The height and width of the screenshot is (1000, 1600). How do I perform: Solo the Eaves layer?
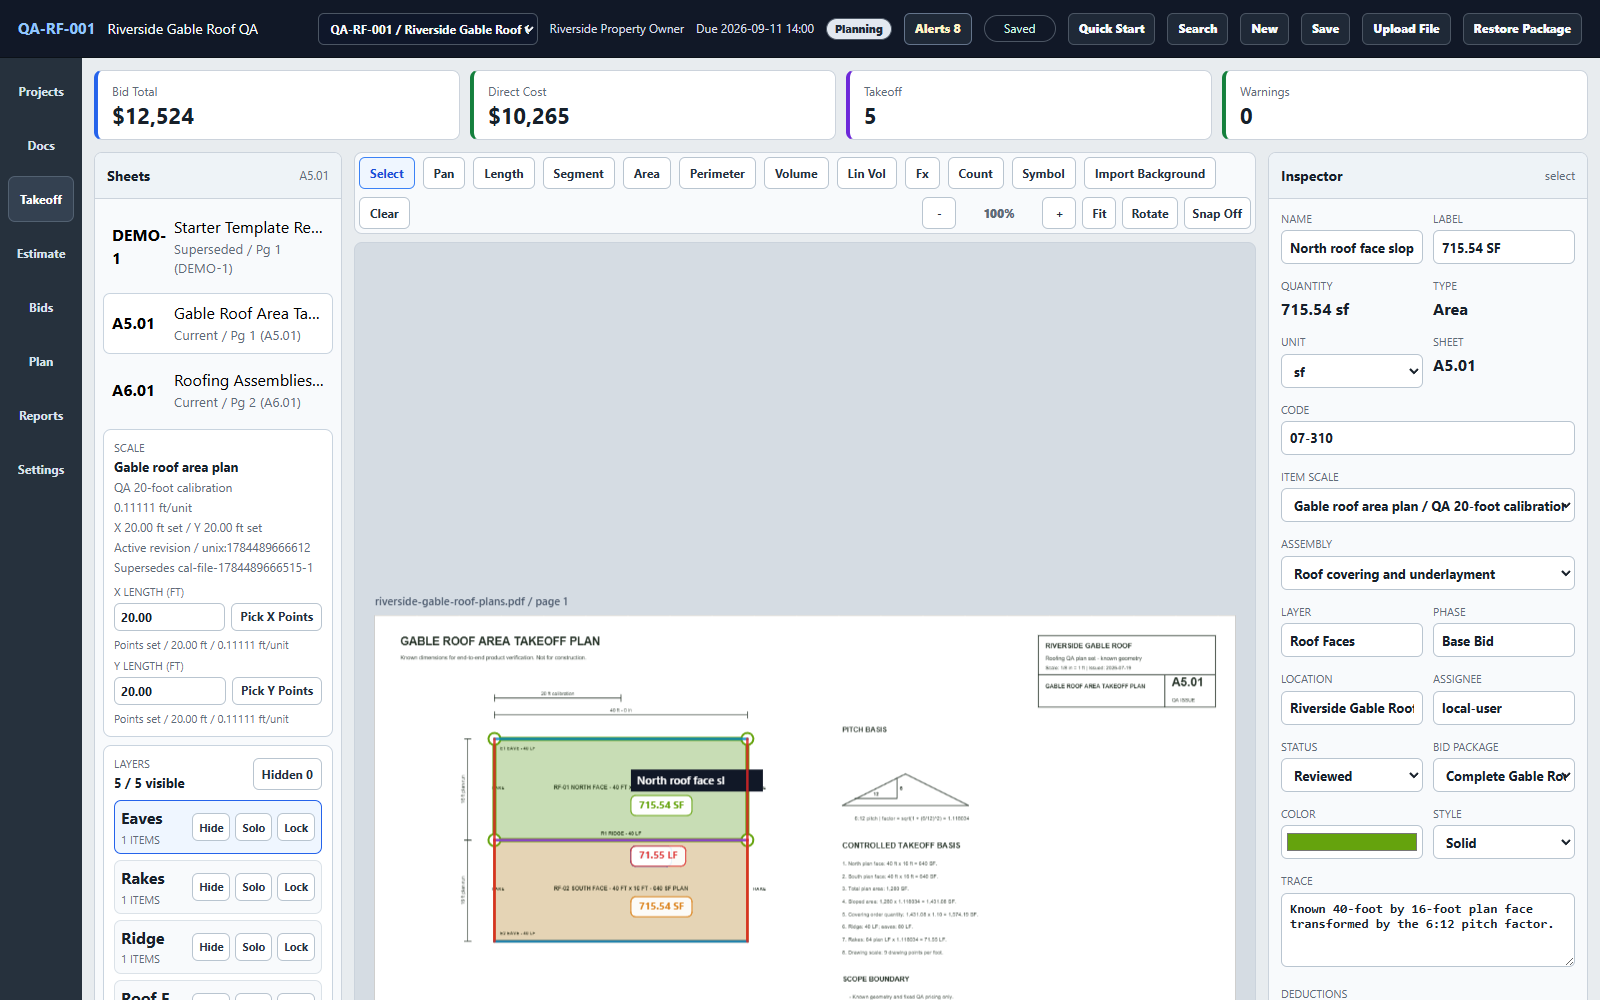click(x=254, y=828)
